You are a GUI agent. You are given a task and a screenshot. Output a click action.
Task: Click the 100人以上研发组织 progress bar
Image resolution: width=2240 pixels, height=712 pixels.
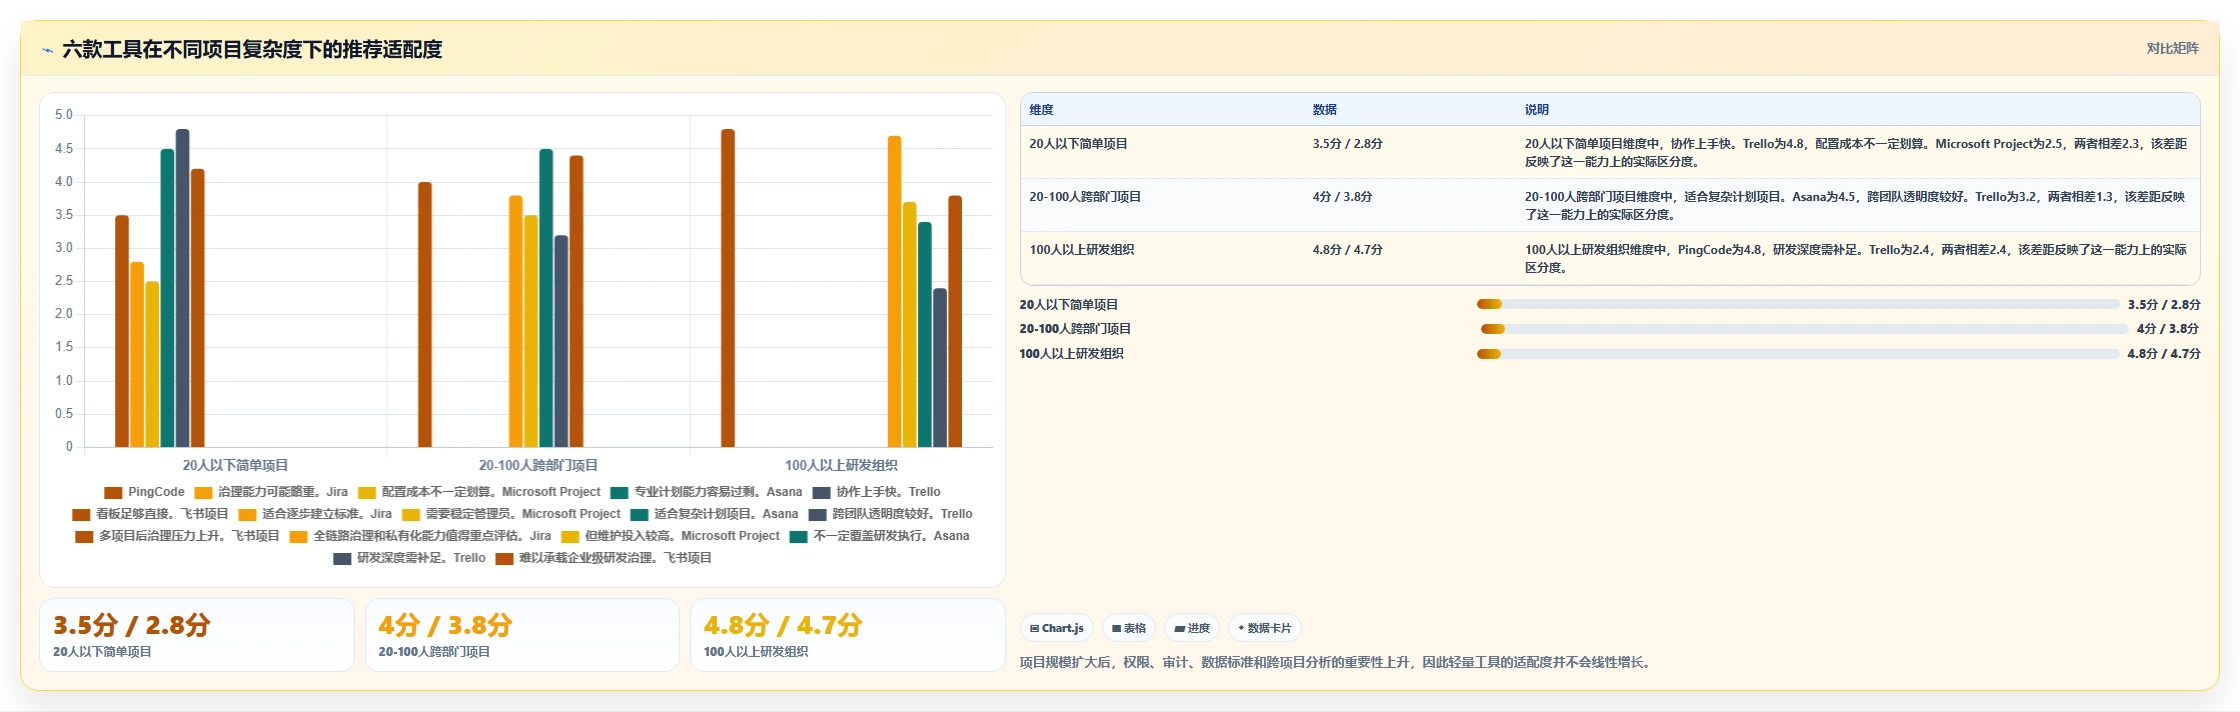[1798, 354]
